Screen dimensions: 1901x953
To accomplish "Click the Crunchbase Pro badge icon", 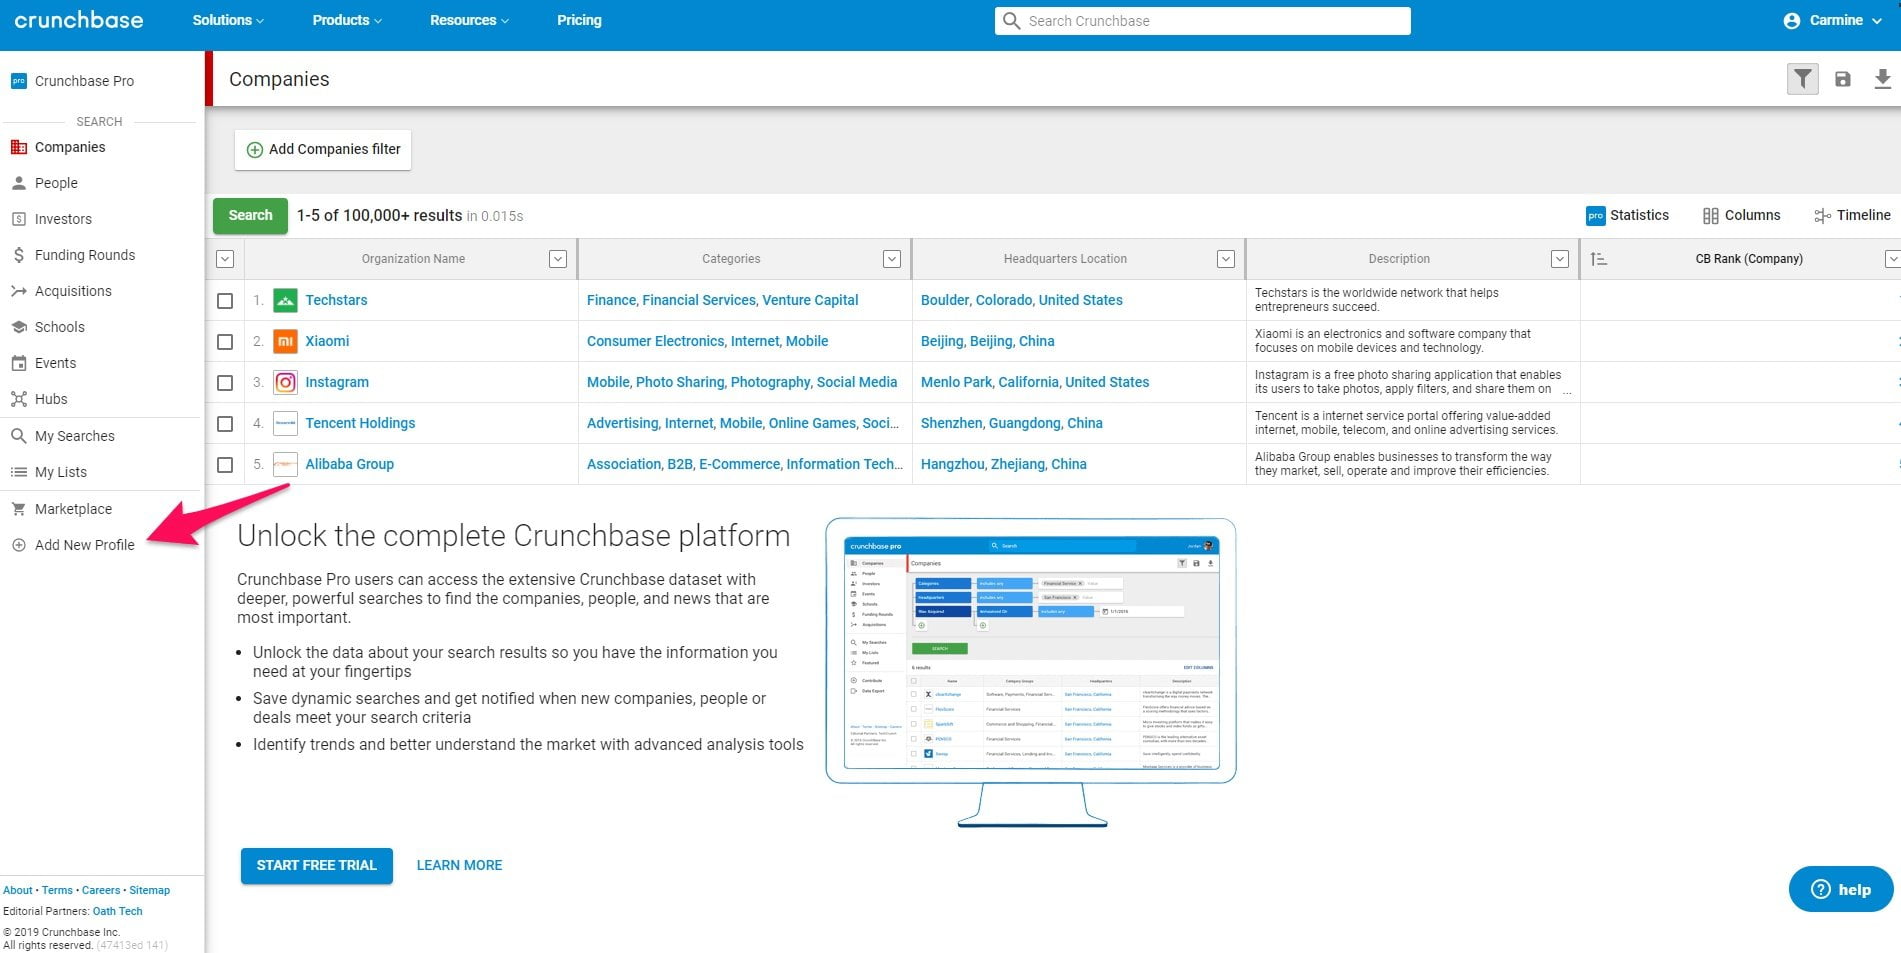I will click(x=18, y=81).
